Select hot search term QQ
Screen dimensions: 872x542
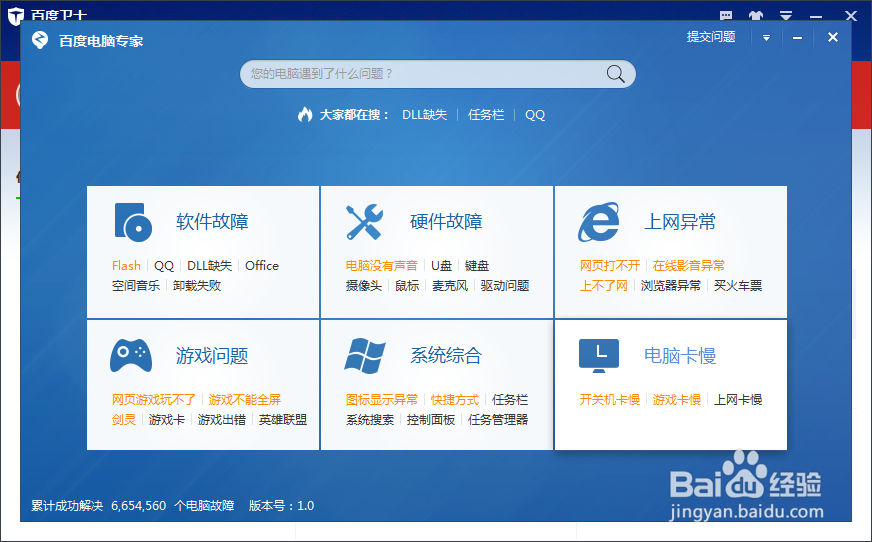tap(535, 115)
